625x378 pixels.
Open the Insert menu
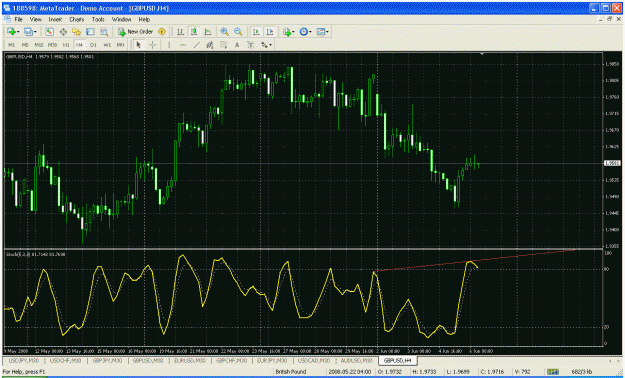click(55, 19)
